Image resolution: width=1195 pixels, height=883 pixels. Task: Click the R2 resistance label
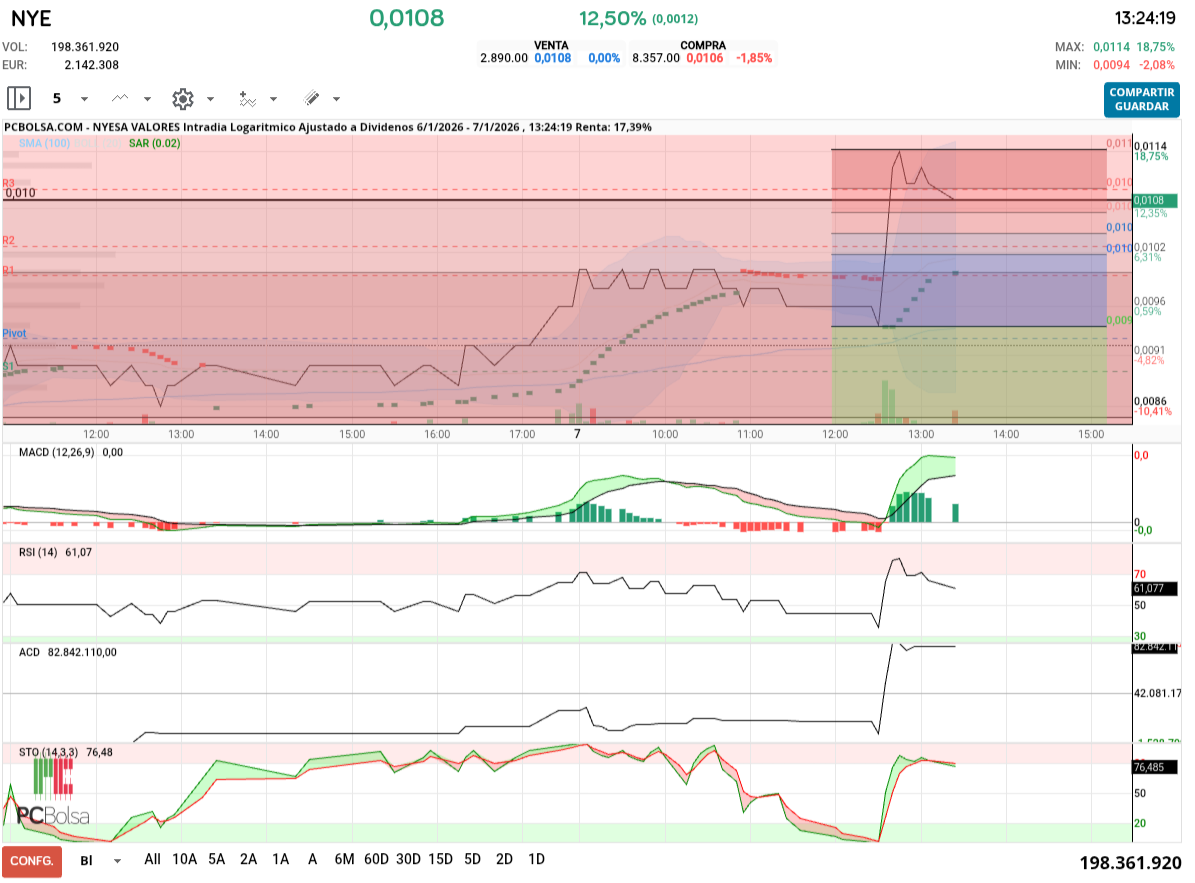tap(8, 240)
